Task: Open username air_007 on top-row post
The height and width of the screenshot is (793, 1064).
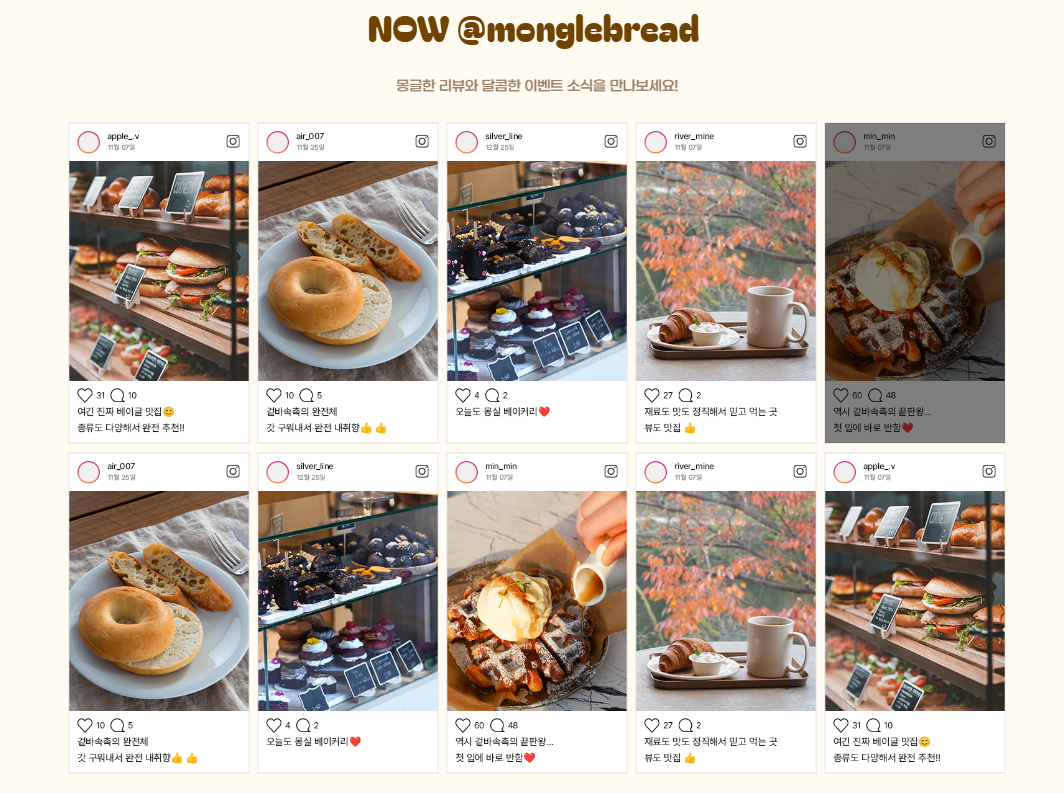Action: coord(310,136)
